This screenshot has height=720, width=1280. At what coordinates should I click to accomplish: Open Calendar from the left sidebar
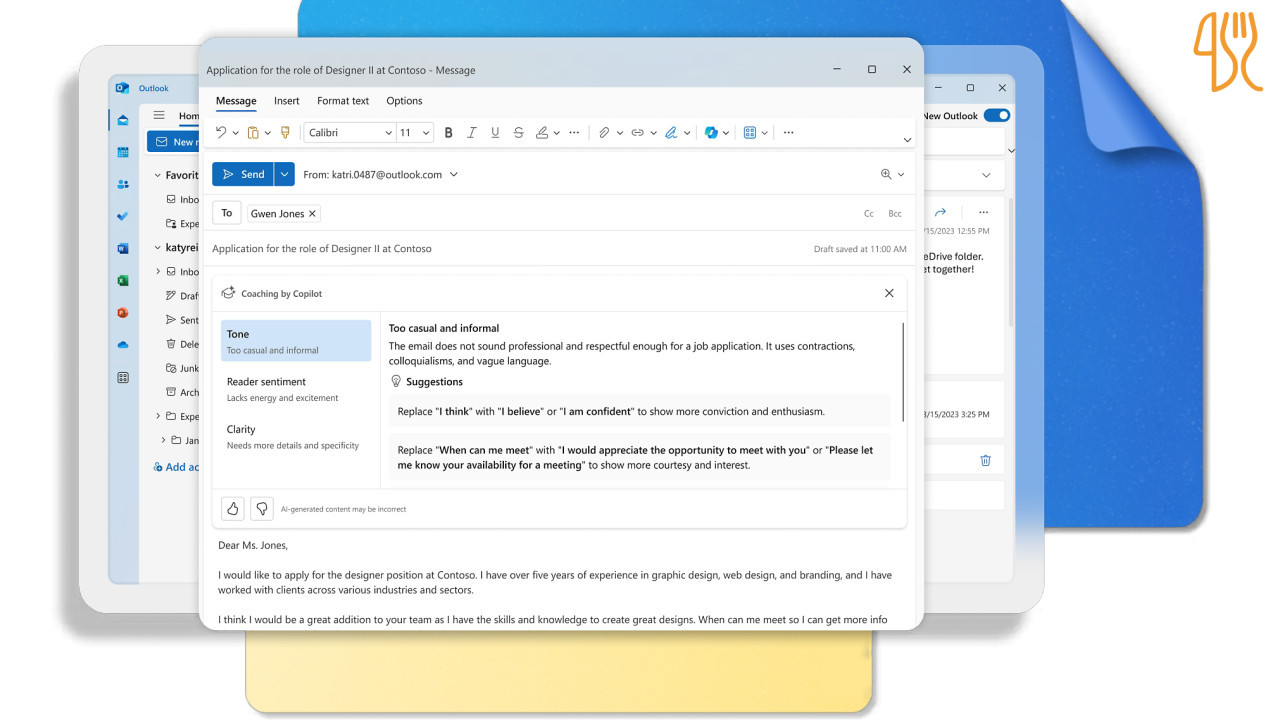coord(123,153)
